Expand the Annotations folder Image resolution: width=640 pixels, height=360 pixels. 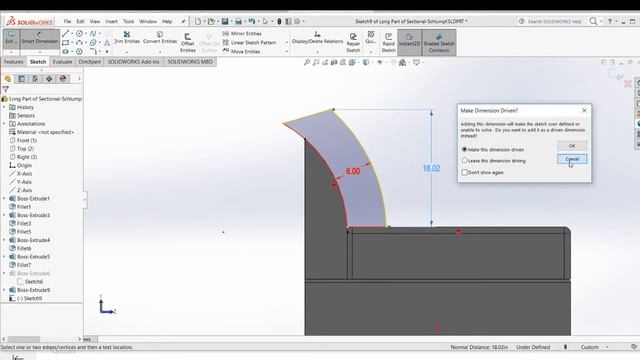point(4,124)
